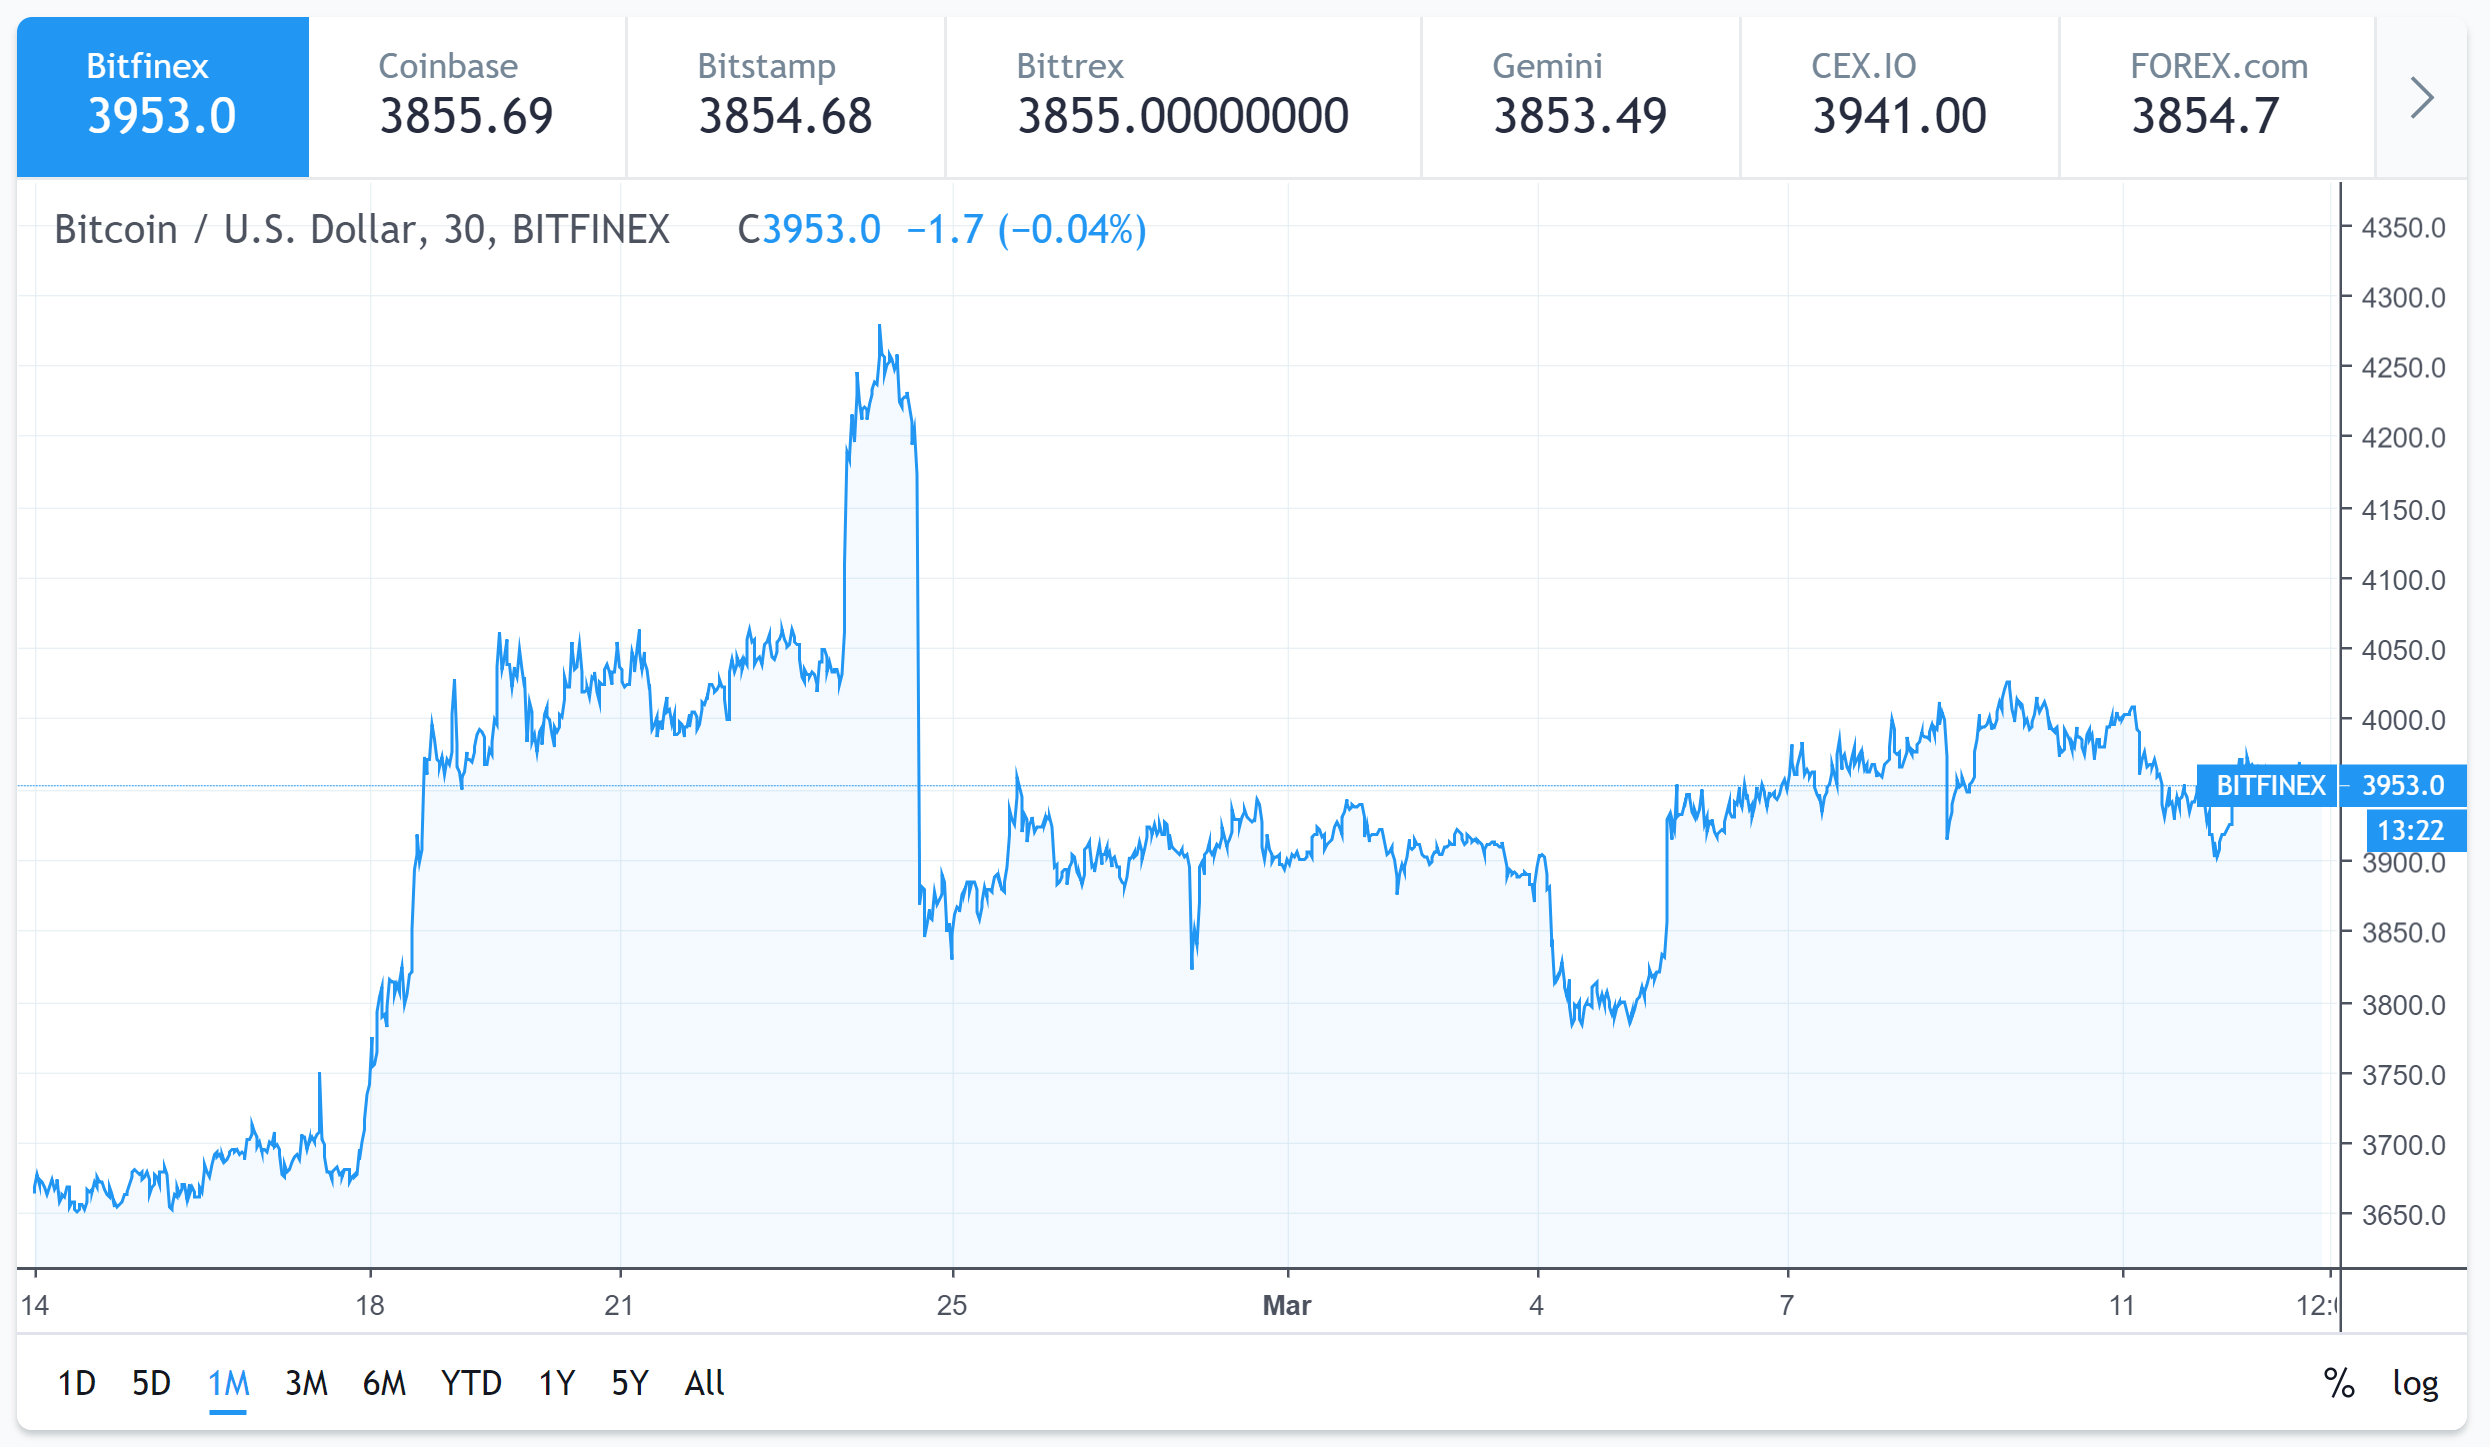
Task: Choose the 3M time range
Action: [x=306, y=1383]
